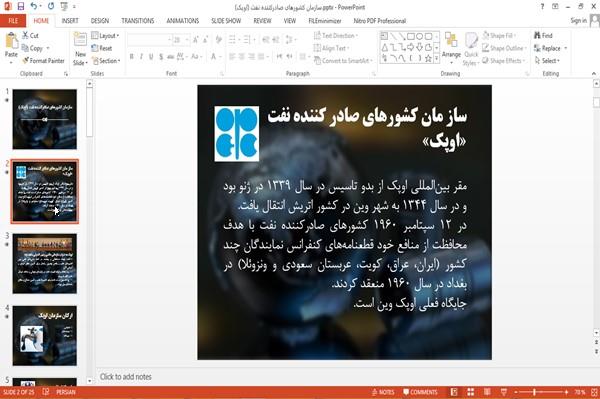
Task: Select the oval shape in shapes gallery
Action: [419, 36]
